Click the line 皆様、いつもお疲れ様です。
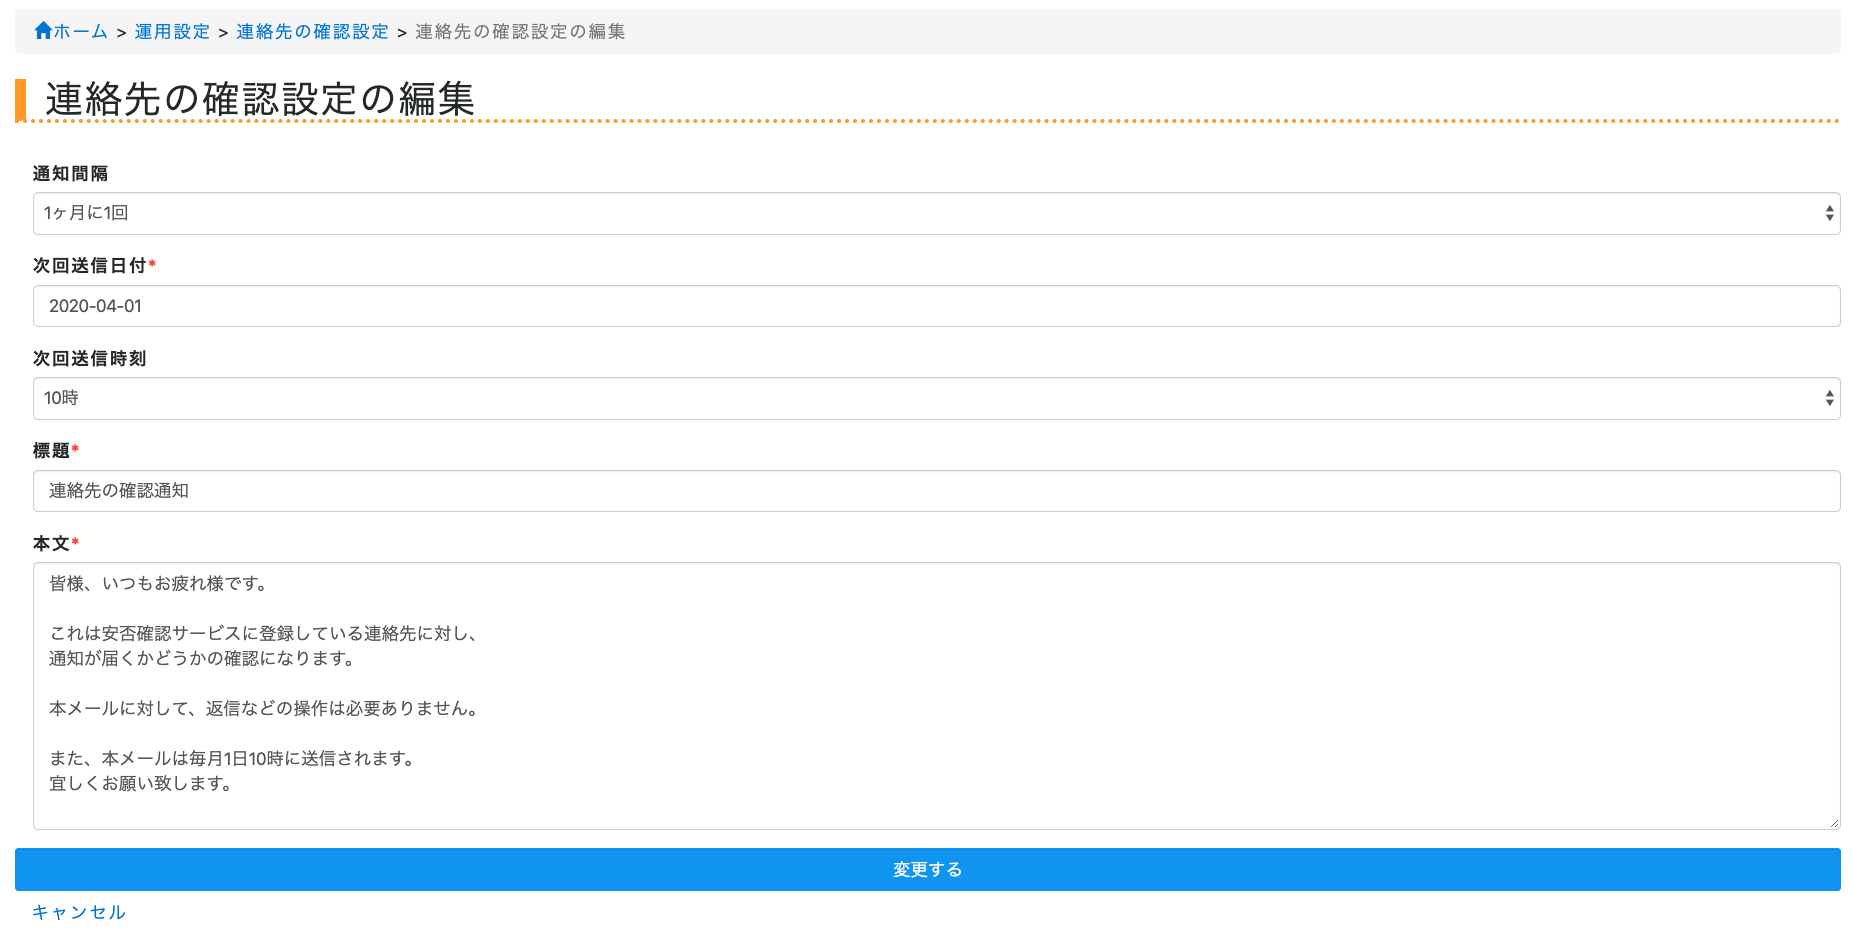This screenshot has height=933, width=1853. pyautogui.click(x=158, y=584)
